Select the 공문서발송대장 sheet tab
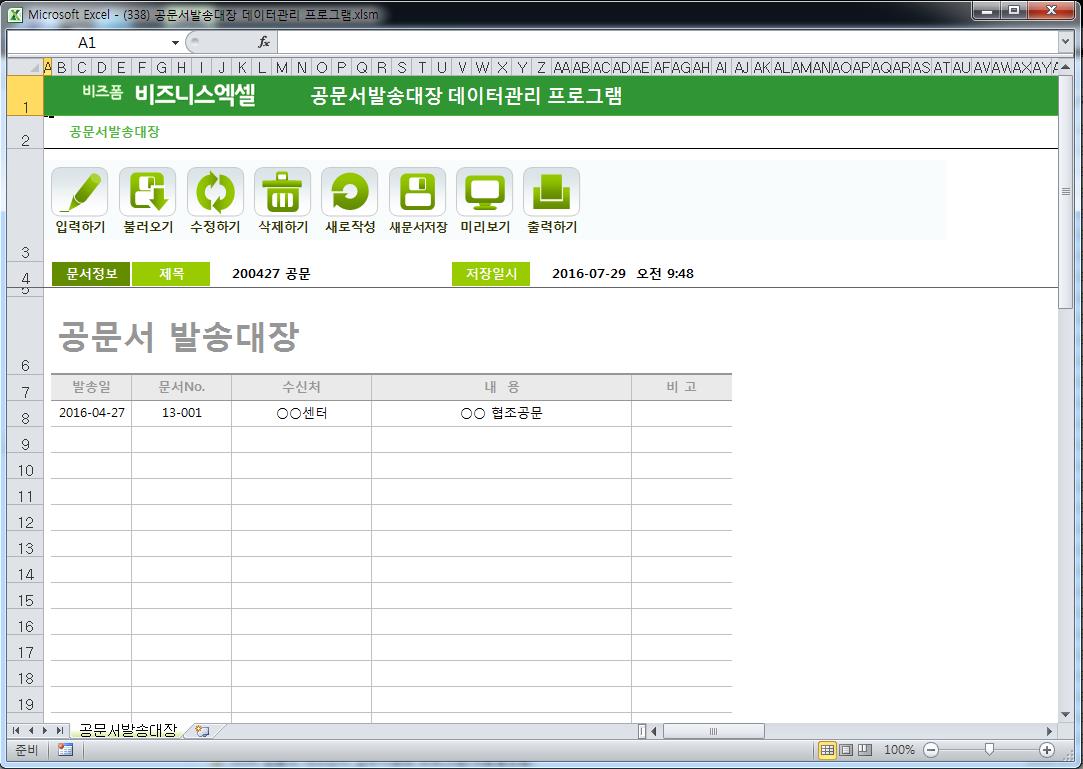The height and width of the screenshot is (769, 1083). tap(127, 730)
